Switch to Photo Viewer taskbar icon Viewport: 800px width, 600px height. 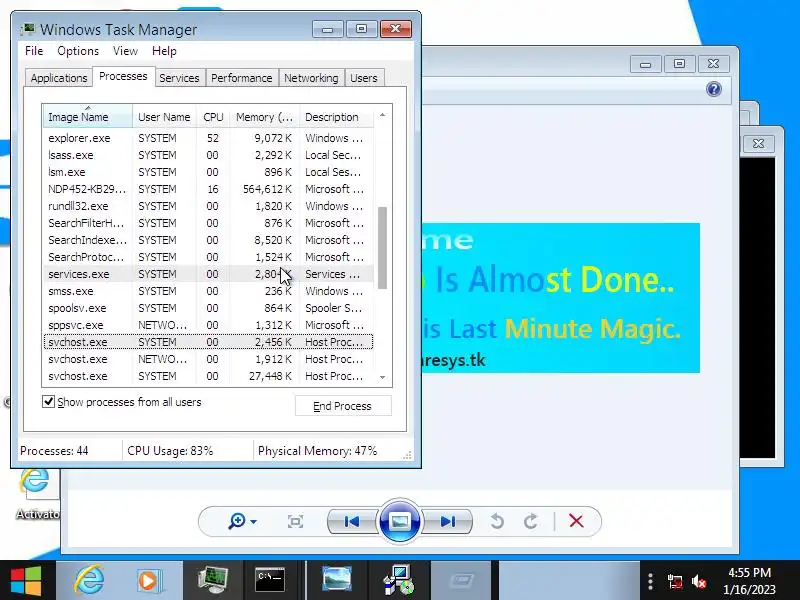pyautogui.click(x=337, y=580)
